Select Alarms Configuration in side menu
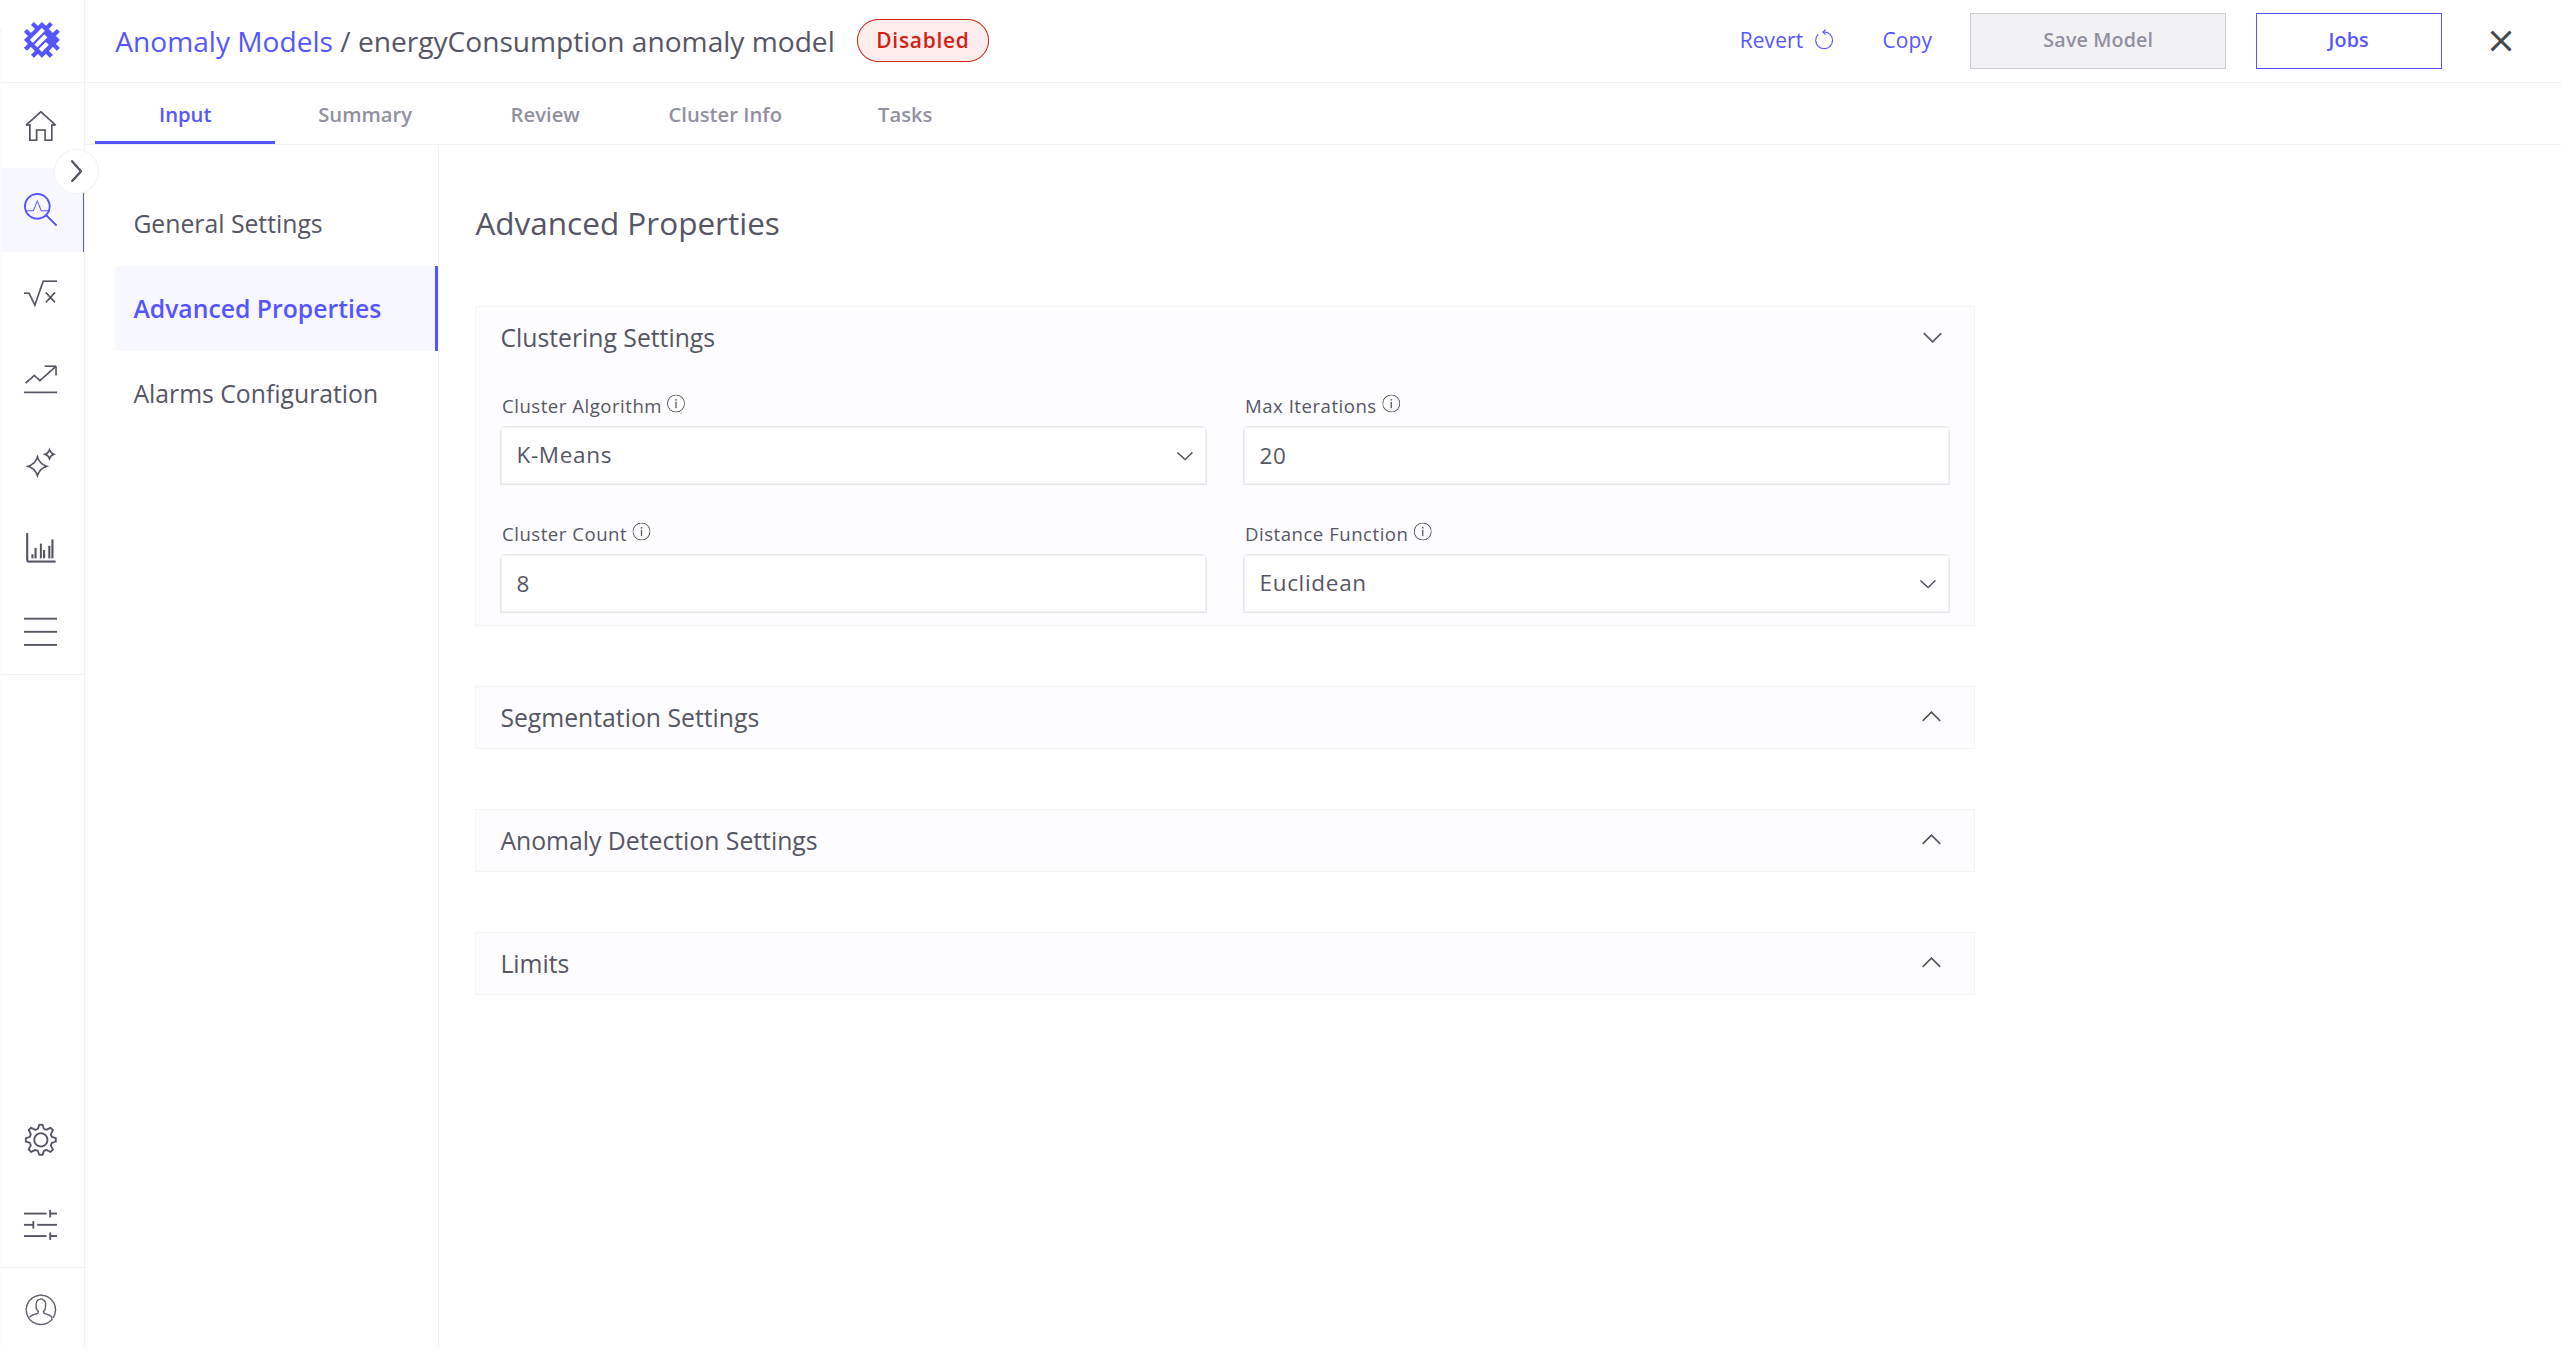2561x1348 pixels. coord(255,394)
